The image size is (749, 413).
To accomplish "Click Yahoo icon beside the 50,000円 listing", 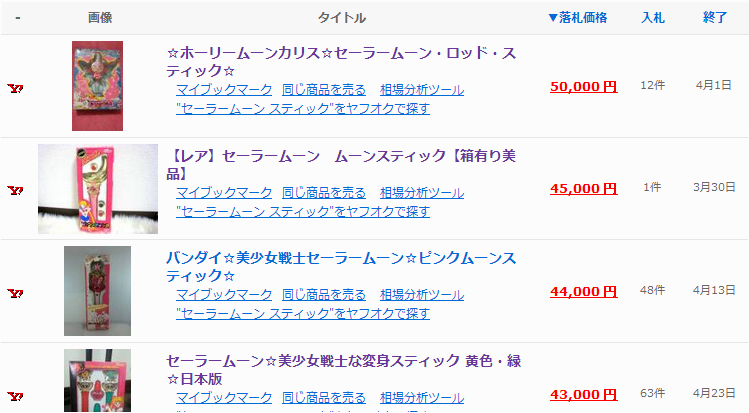I will 15,88.
